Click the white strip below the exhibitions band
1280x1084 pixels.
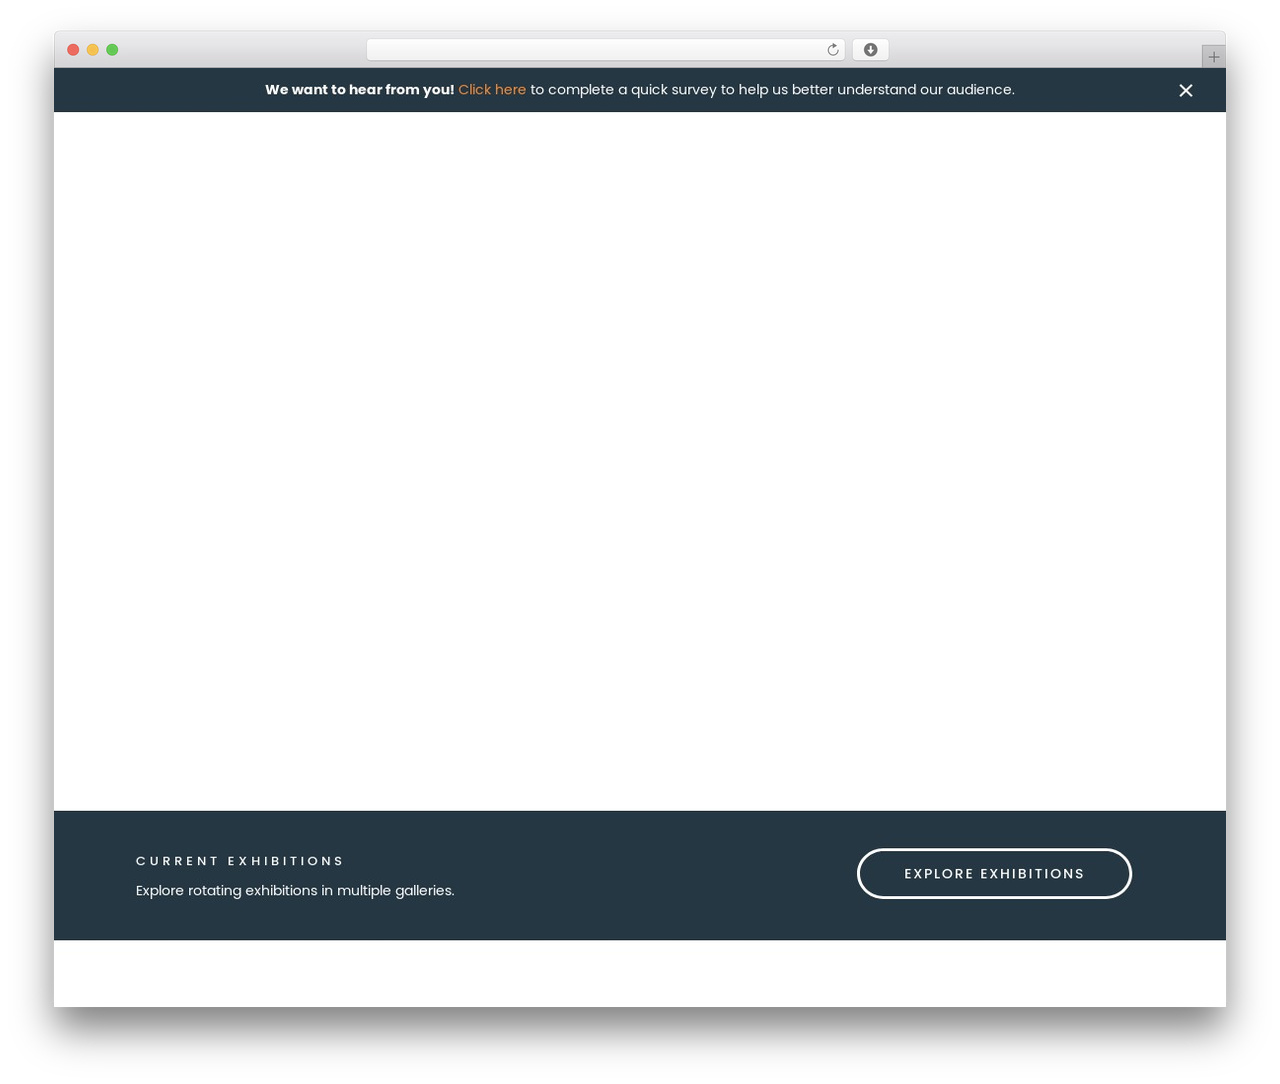[640, 973]
